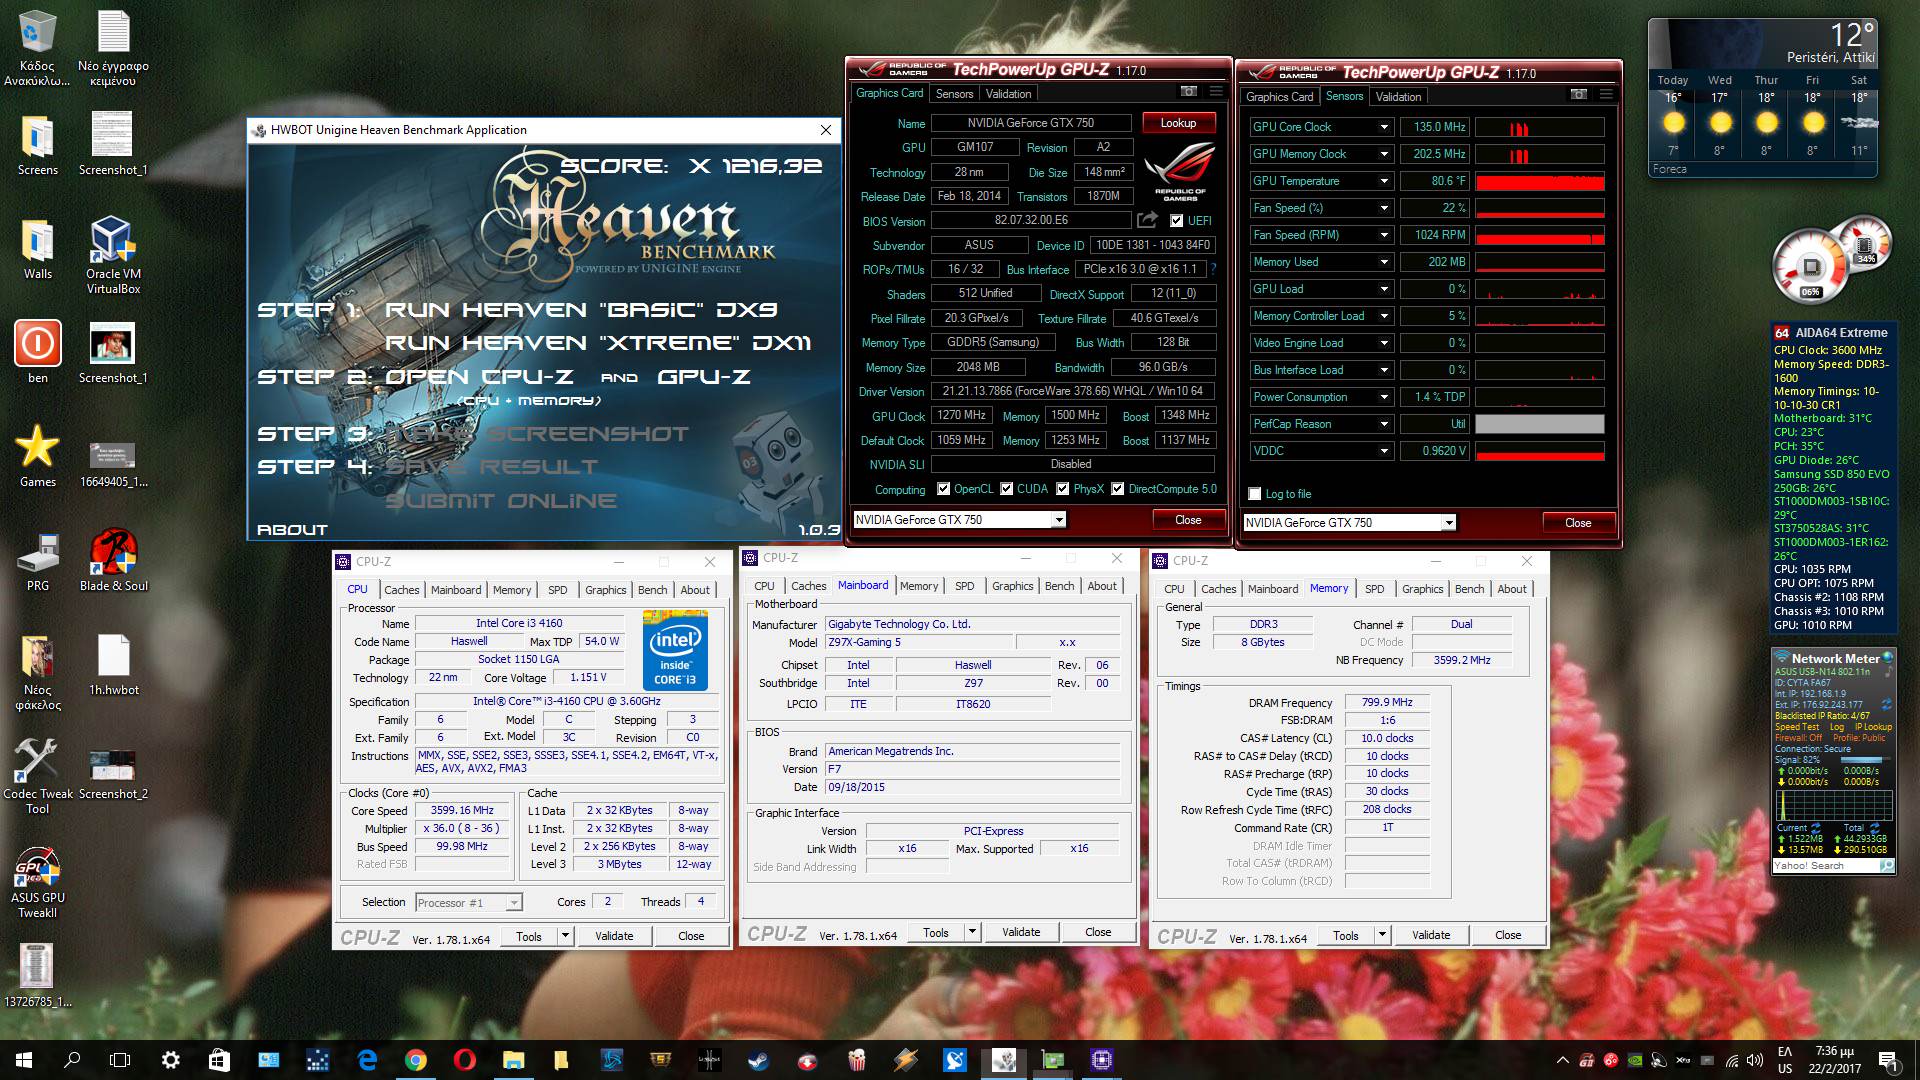Expand the GPU Temperature sensor dropdown
This screenshot has height=1080, width=1920.
click(x=1384, y=181)
